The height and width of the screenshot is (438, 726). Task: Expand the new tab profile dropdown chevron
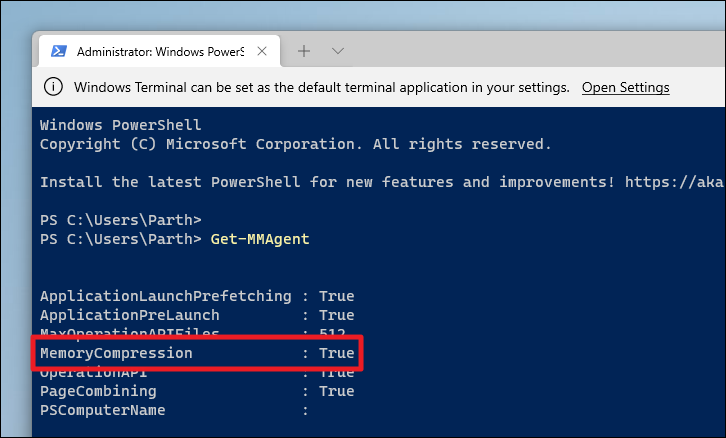[338, 51]
